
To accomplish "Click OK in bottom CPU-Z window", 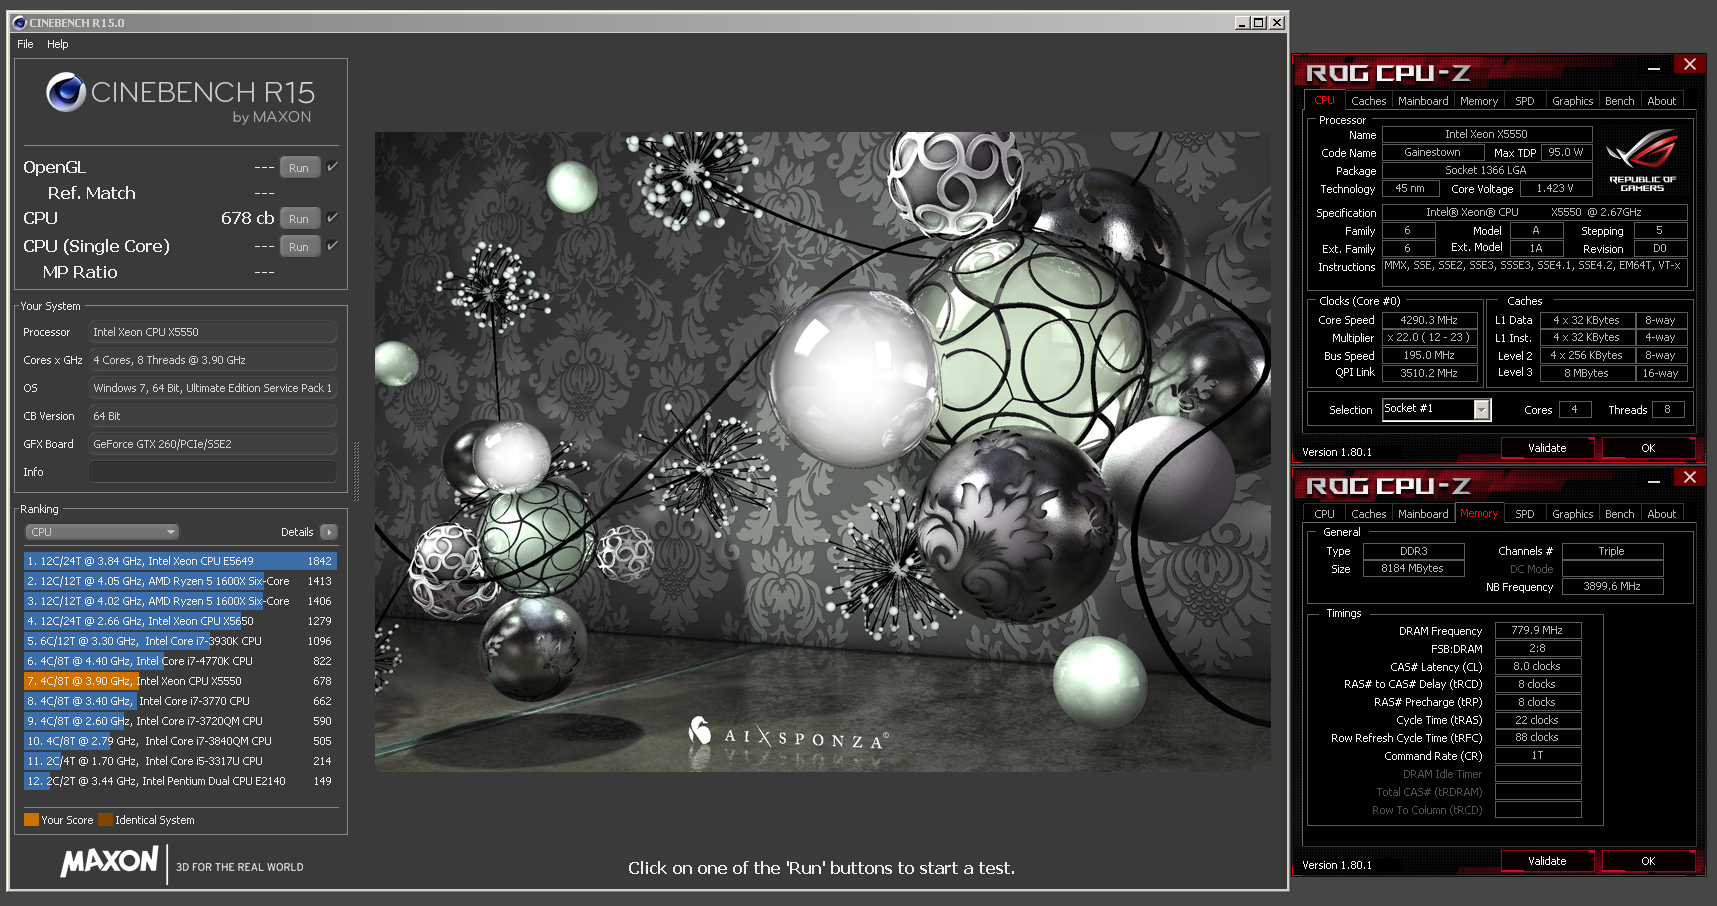I will (1648, 861).
